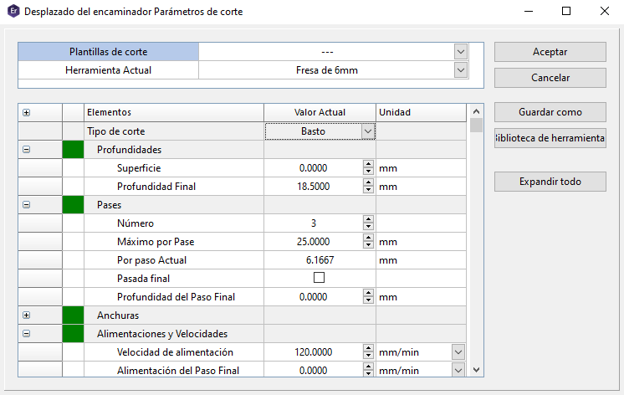This screenshot has width=624, height=395.
Task: Select the Por paso Actual row label
Action: coord(152,260)
